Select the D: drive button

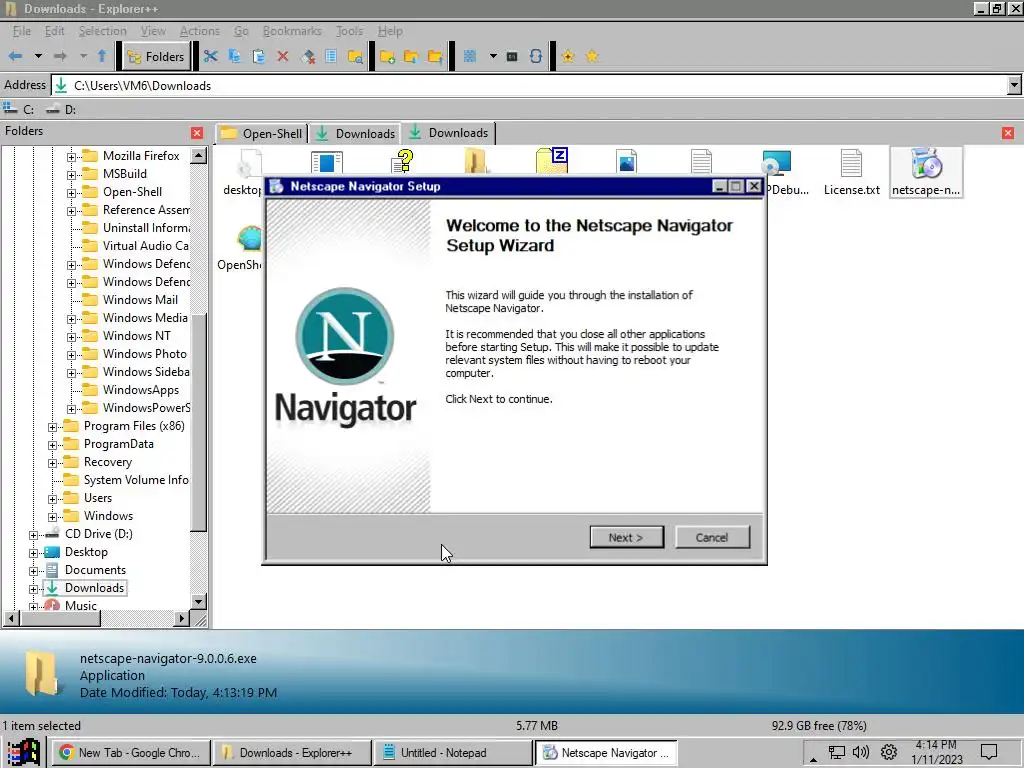(61, 109)
